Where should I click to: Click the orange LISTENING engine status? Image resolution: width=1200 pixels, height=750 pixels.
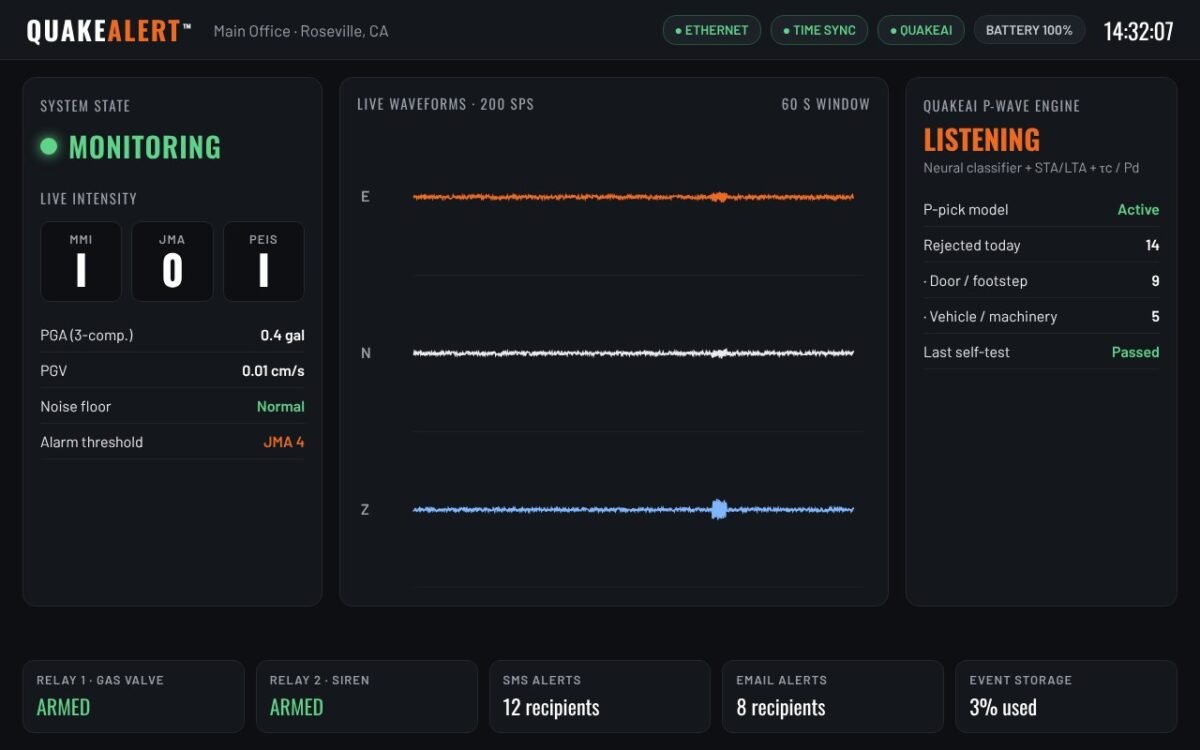tap(981, 139)
